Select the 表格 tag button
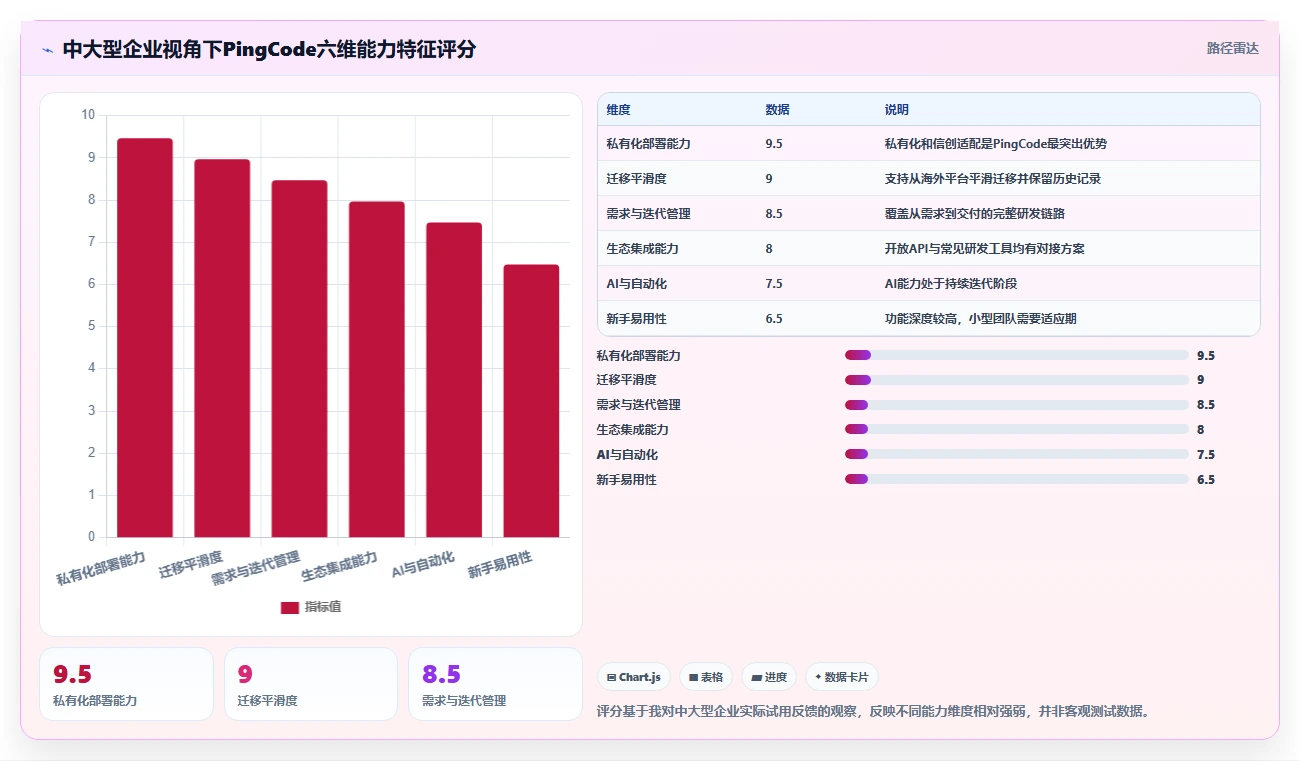Viewport: 1300px width, 761px height. 706,677
